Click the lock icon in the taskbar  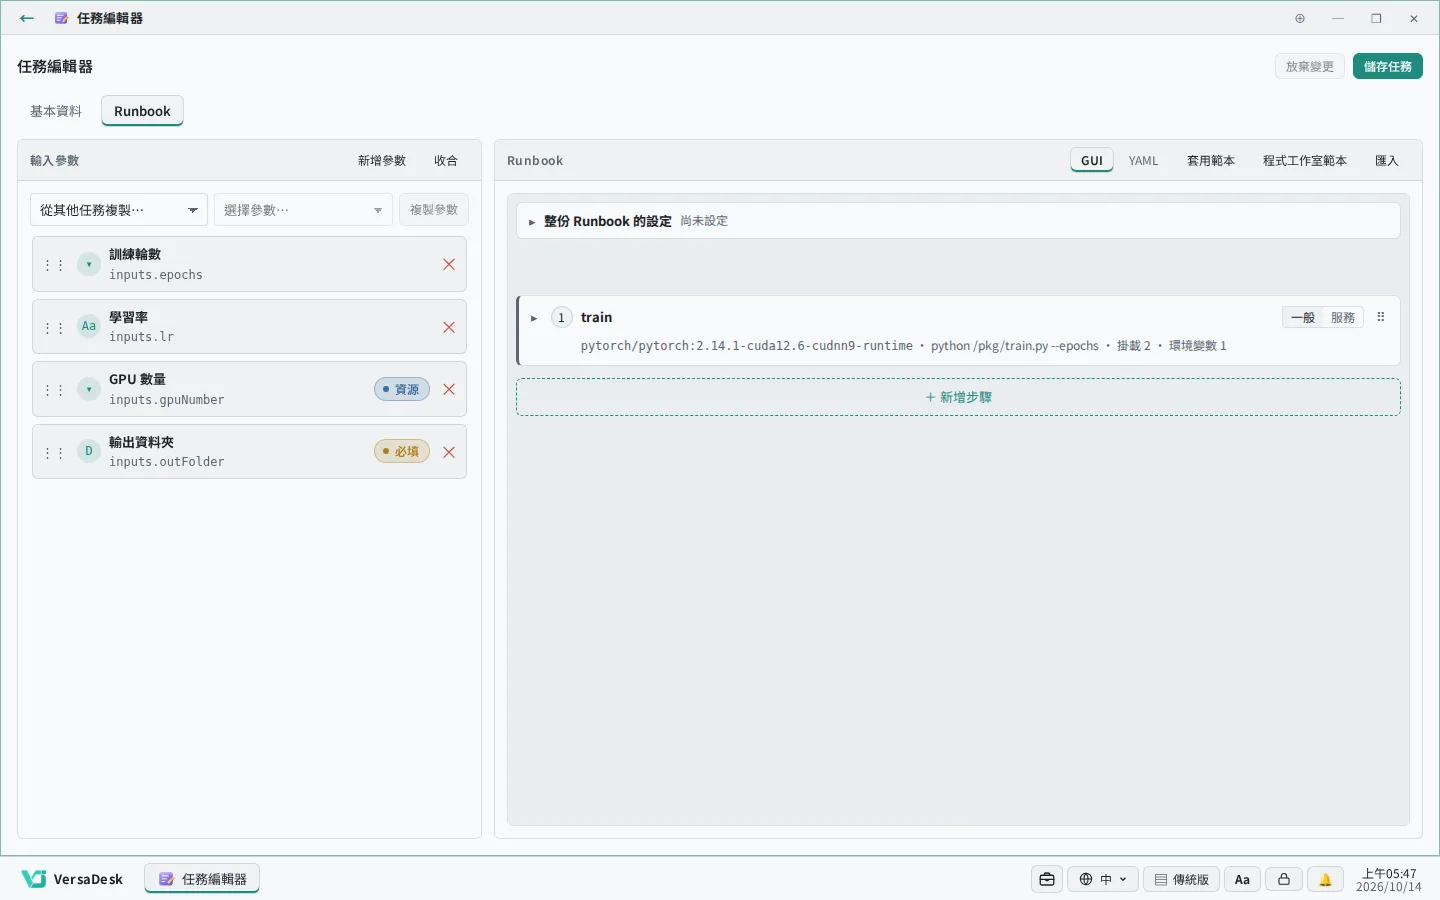(1284, 879)
